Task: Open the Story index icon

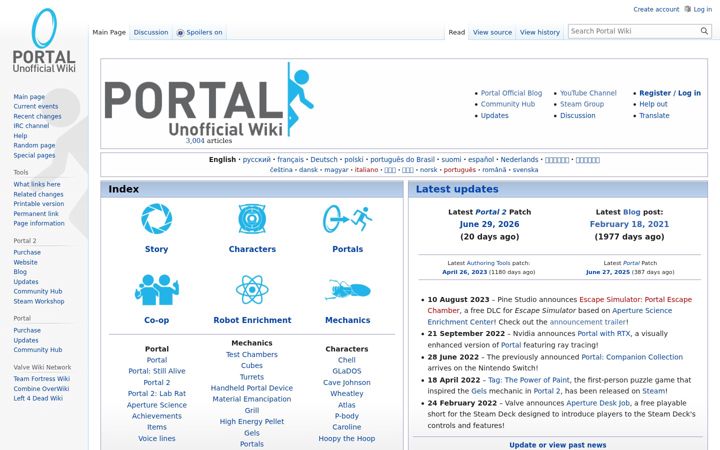Action: click(157, 219)
